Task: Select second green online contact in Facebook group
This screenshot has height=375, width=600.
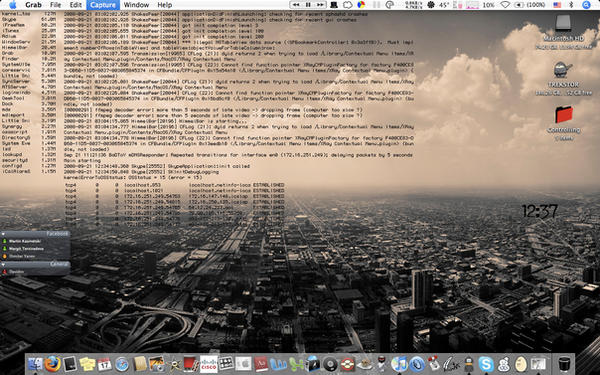Action: [36, 249]
